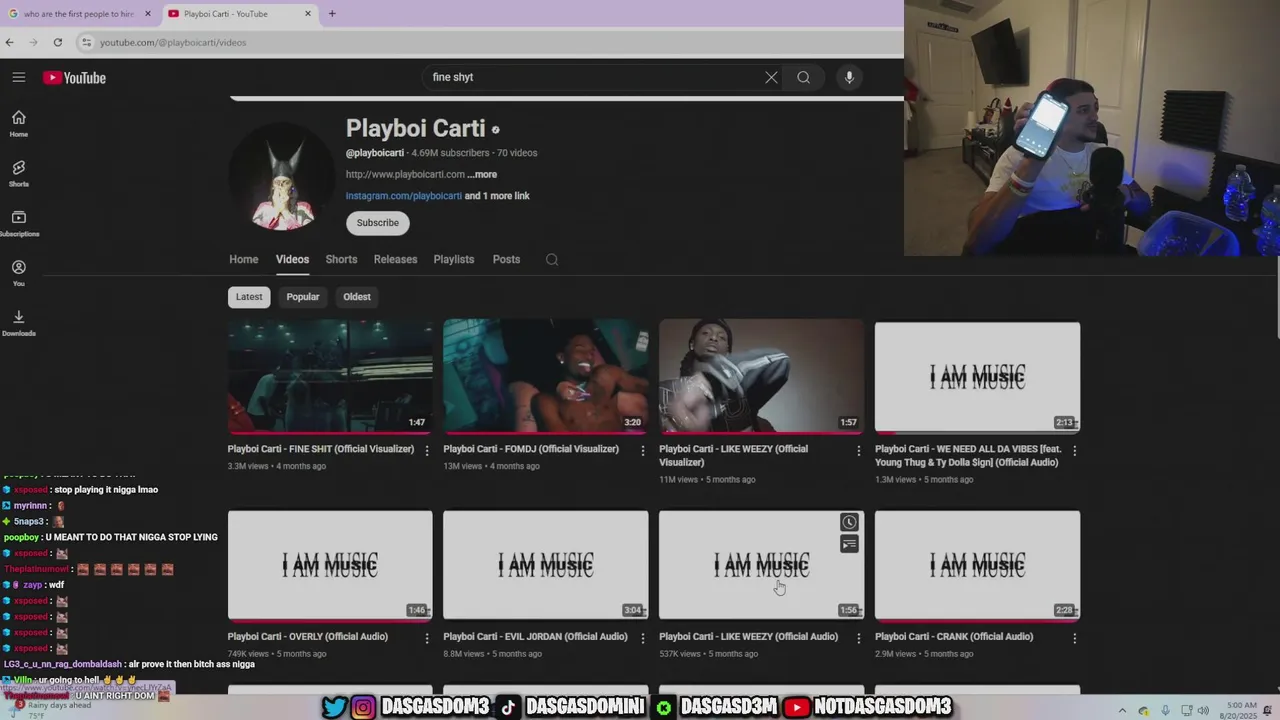Open Downloads in the sidebar
Viewport: 1280px width, 720px height.
[x=19, y=323]
